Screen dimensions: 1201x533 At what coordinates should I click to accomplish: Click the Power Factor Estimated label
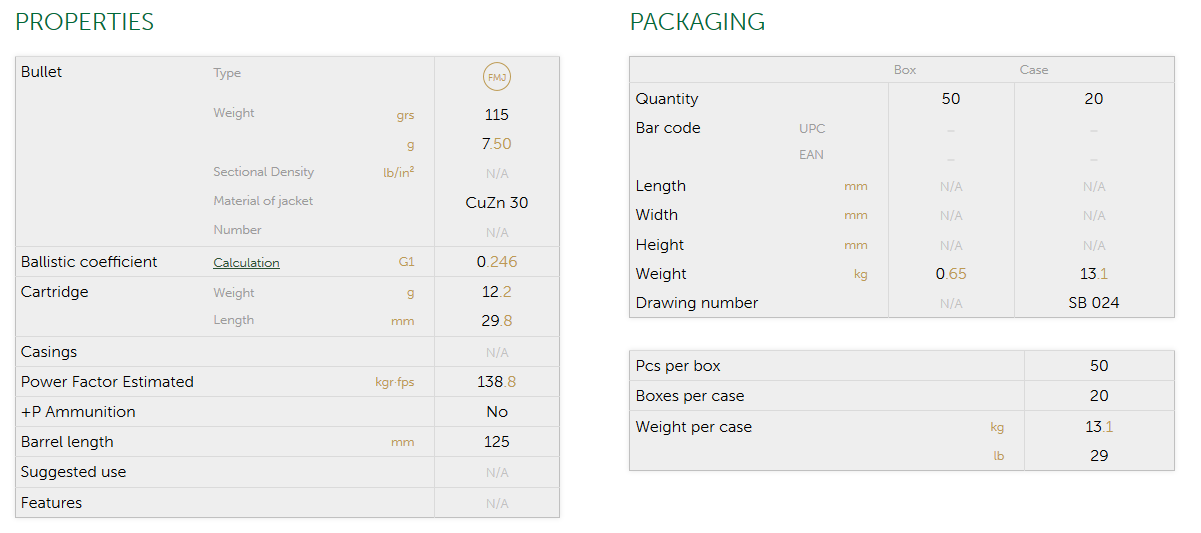point(107,382)
